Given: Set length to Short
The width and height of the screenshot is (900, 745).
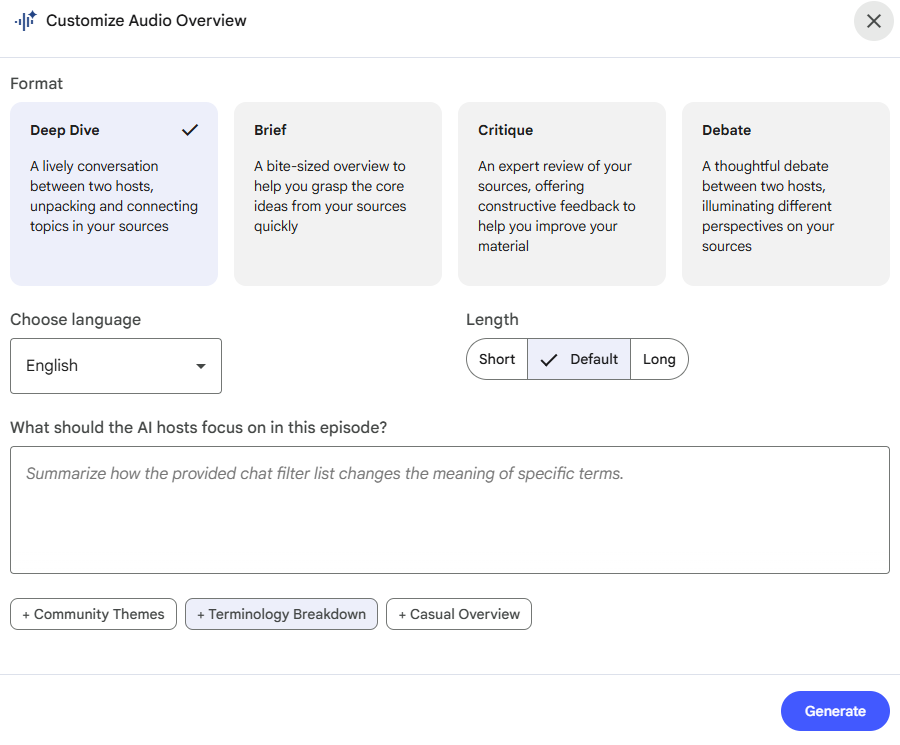Looking at the screenshot, I should tap(497, 359).
